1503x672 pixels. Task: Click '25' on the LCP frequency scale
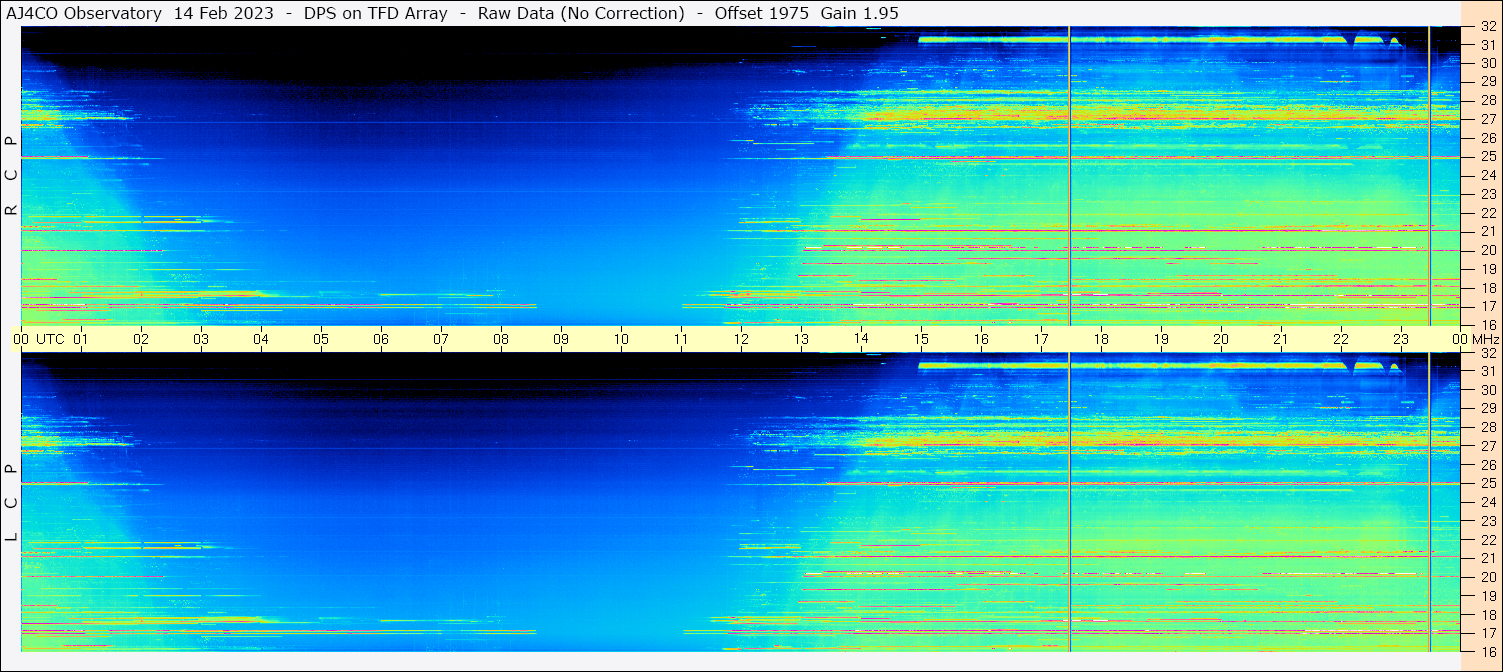1487,483
